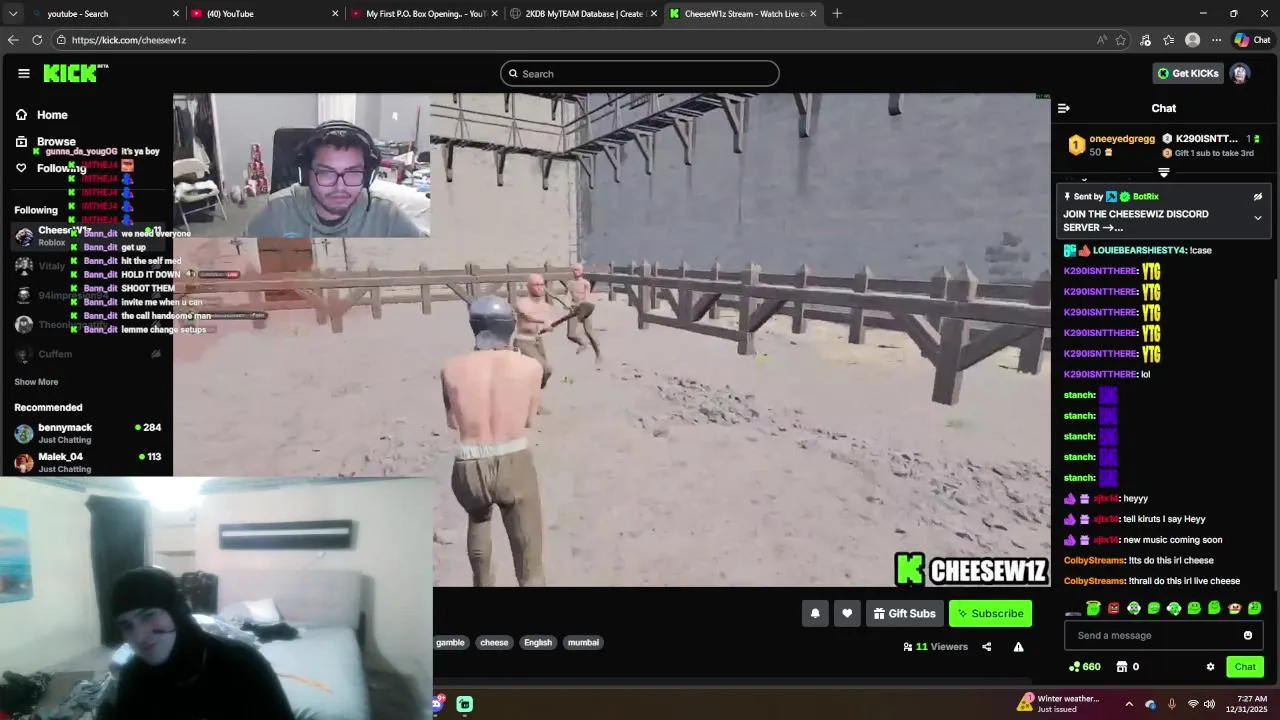Follow the channel with heart button
1280x720 pixels.
click(847, 614)
